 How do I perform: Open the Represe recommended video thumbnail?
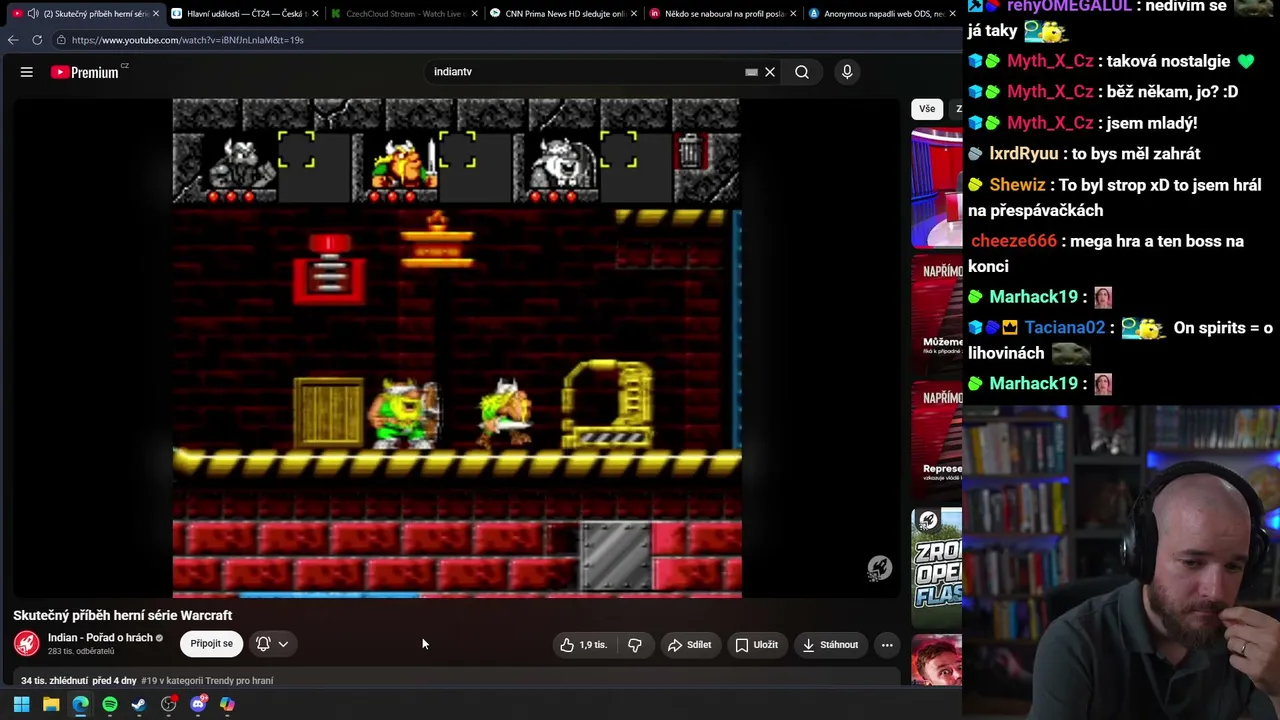(x=937, y=439)
